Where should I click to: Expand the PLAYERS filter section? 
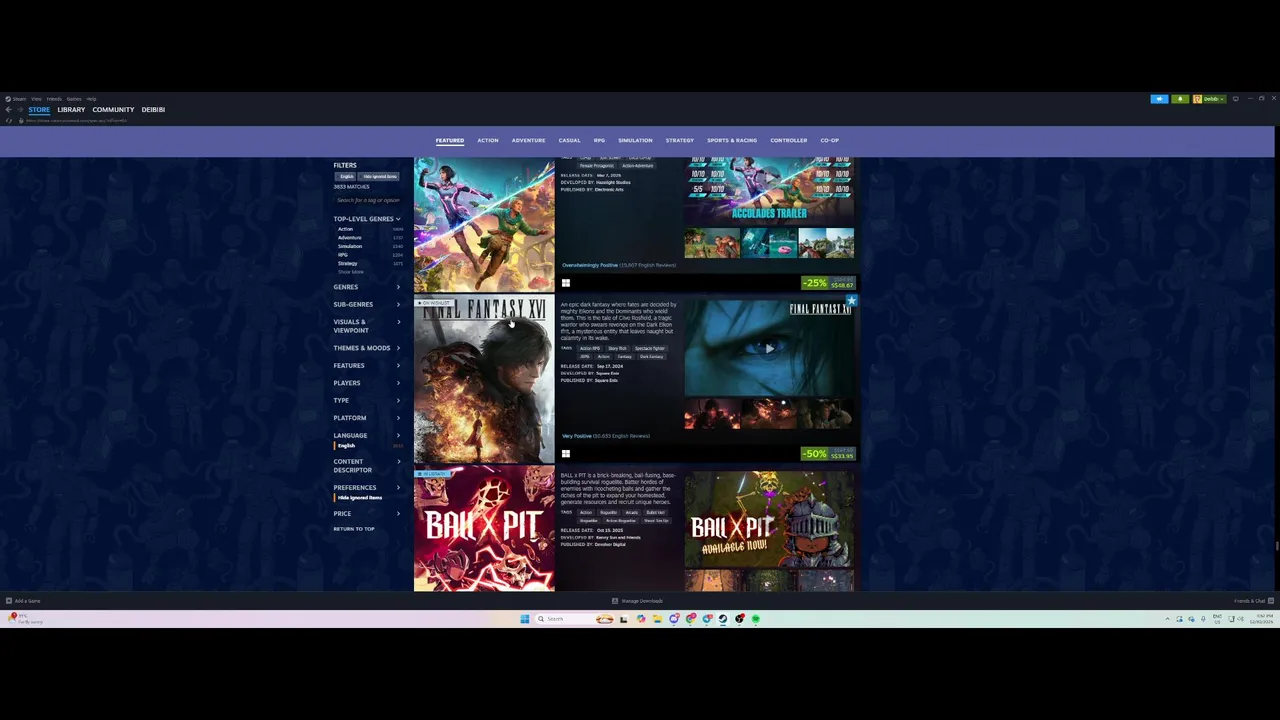click(x=367, y=383)
